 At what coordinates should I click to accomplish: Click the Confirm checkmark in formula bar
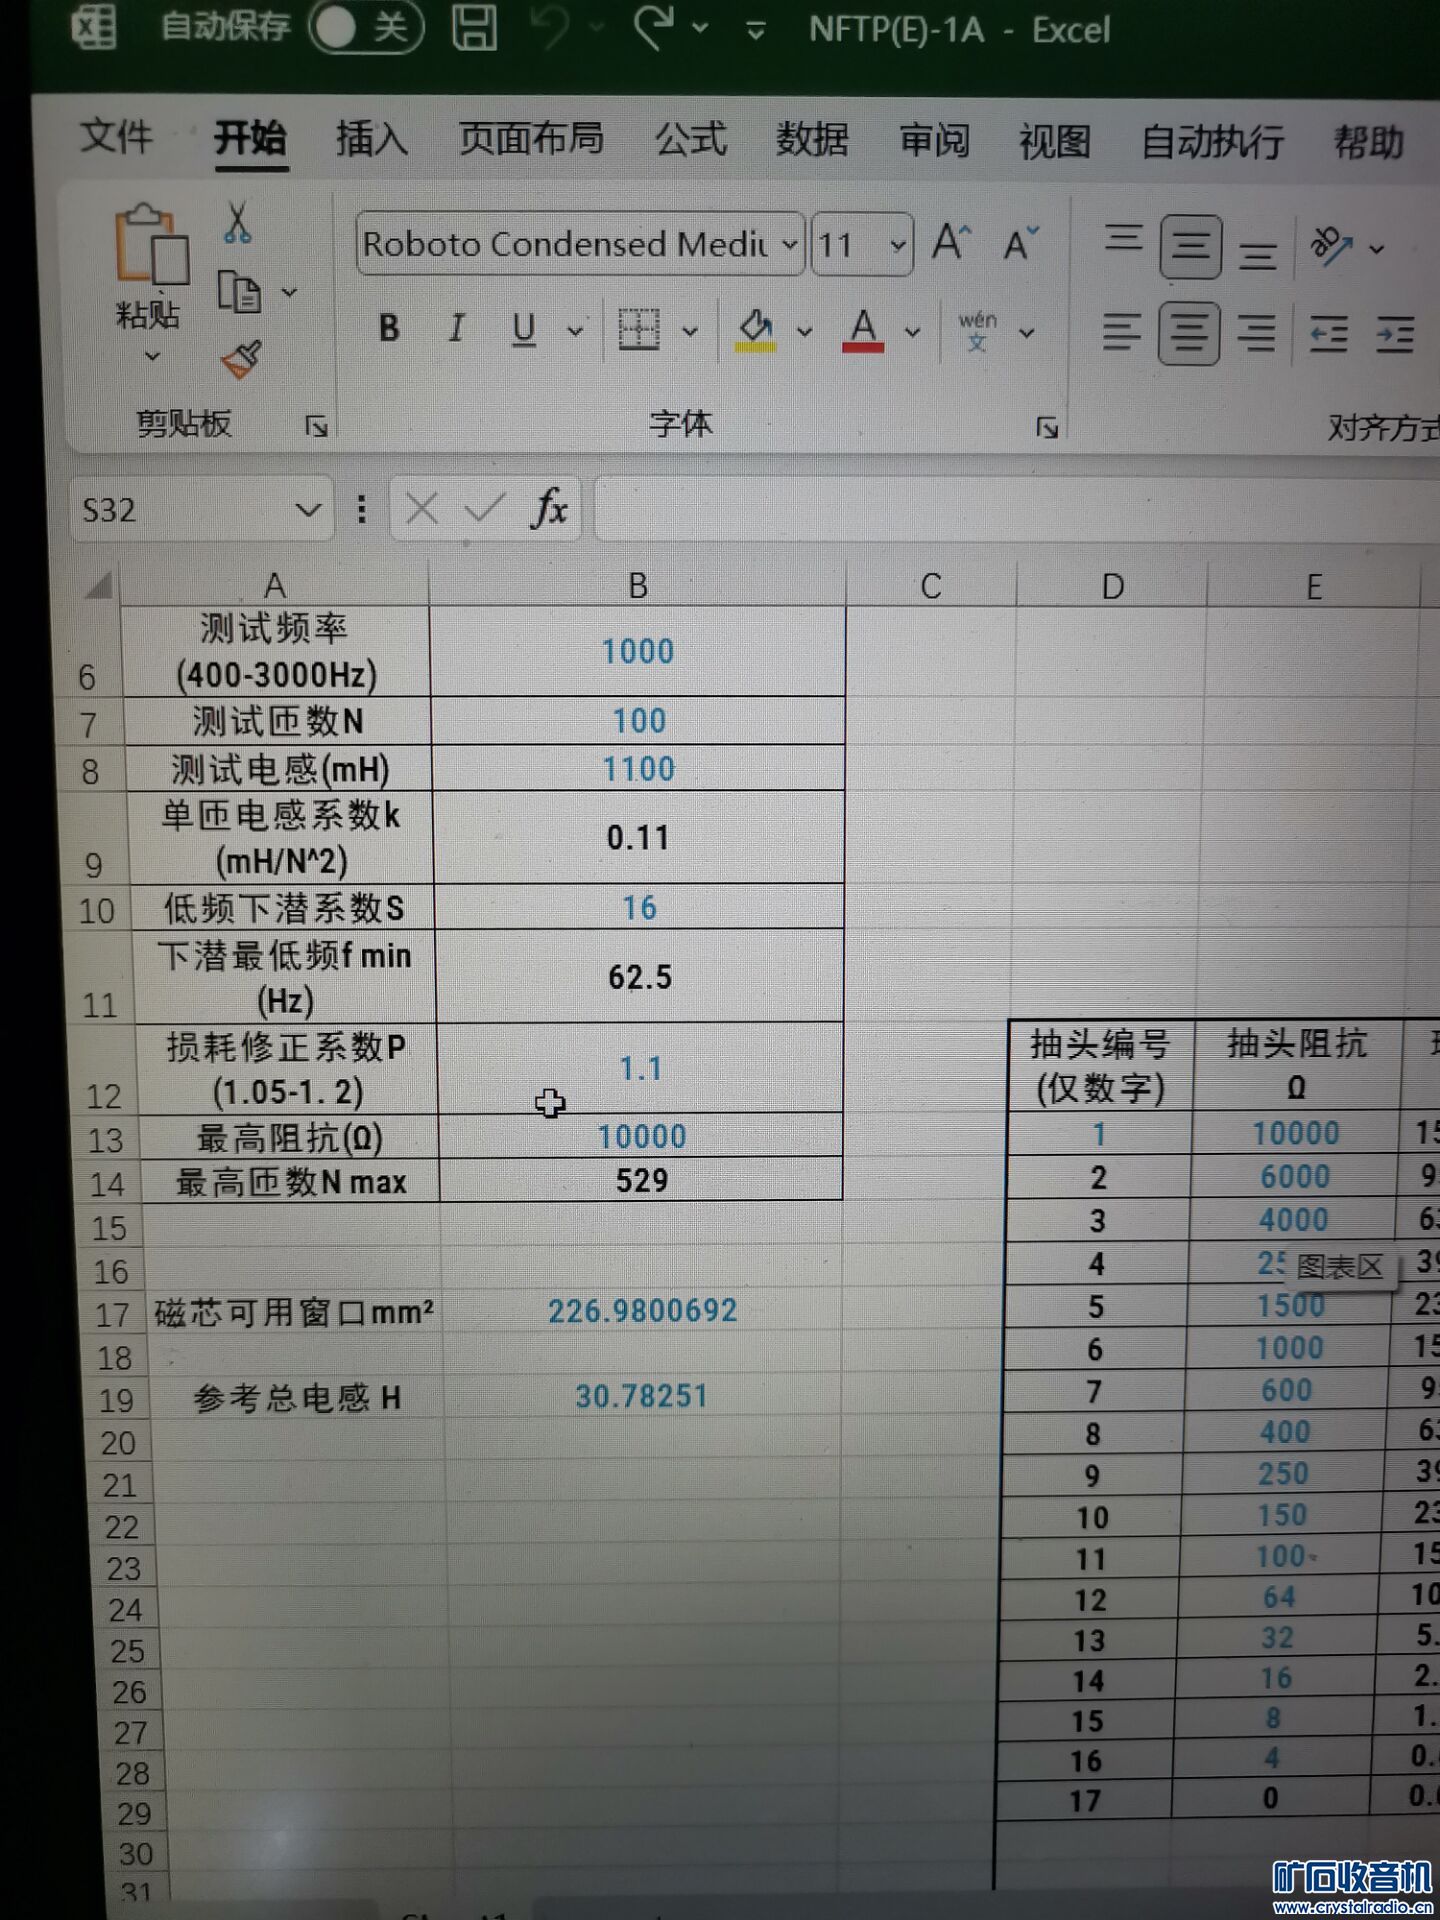click(485, 509)
